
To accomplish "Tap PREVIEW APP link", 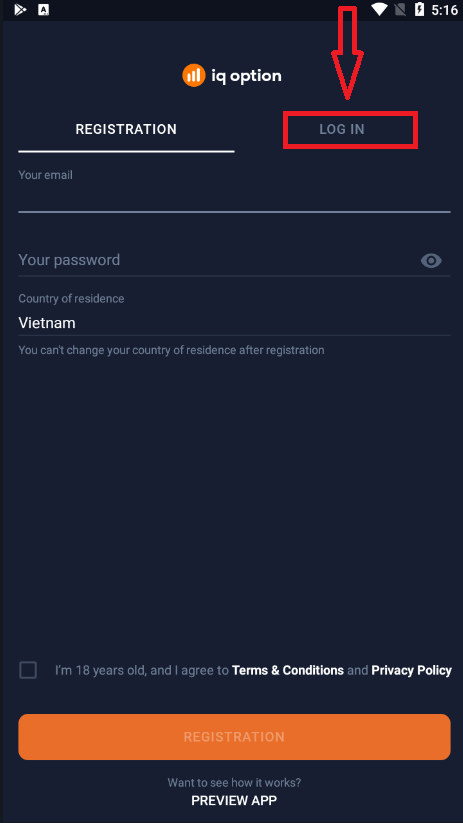I will [234, 800].
